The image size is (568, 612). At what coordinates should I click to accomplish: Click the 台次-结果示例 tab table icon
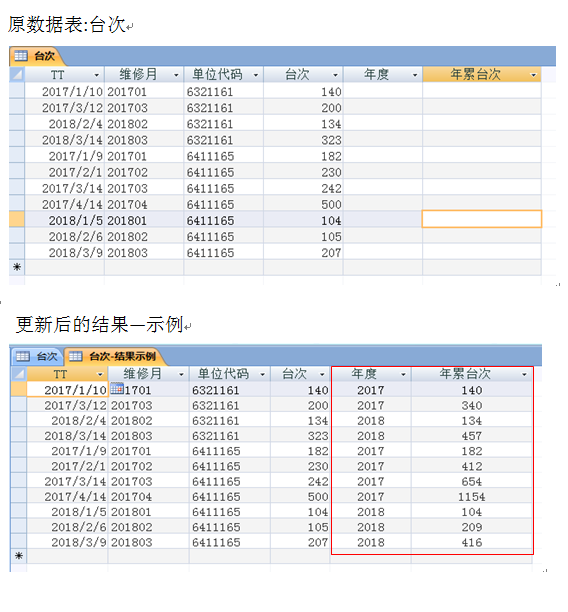click(x=75, y=356)
